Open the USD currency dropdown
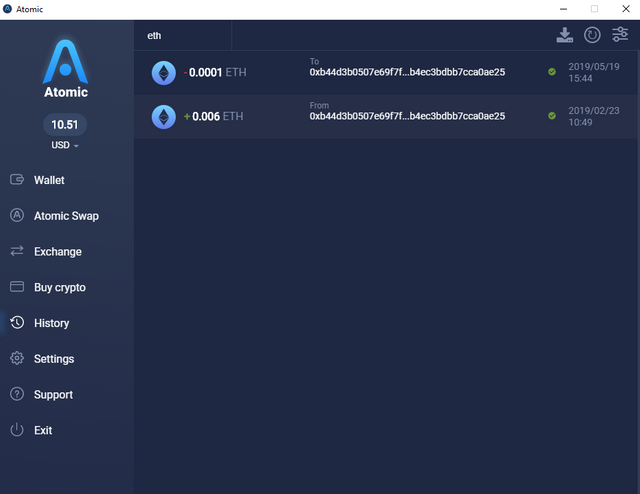 click(64, 145)
